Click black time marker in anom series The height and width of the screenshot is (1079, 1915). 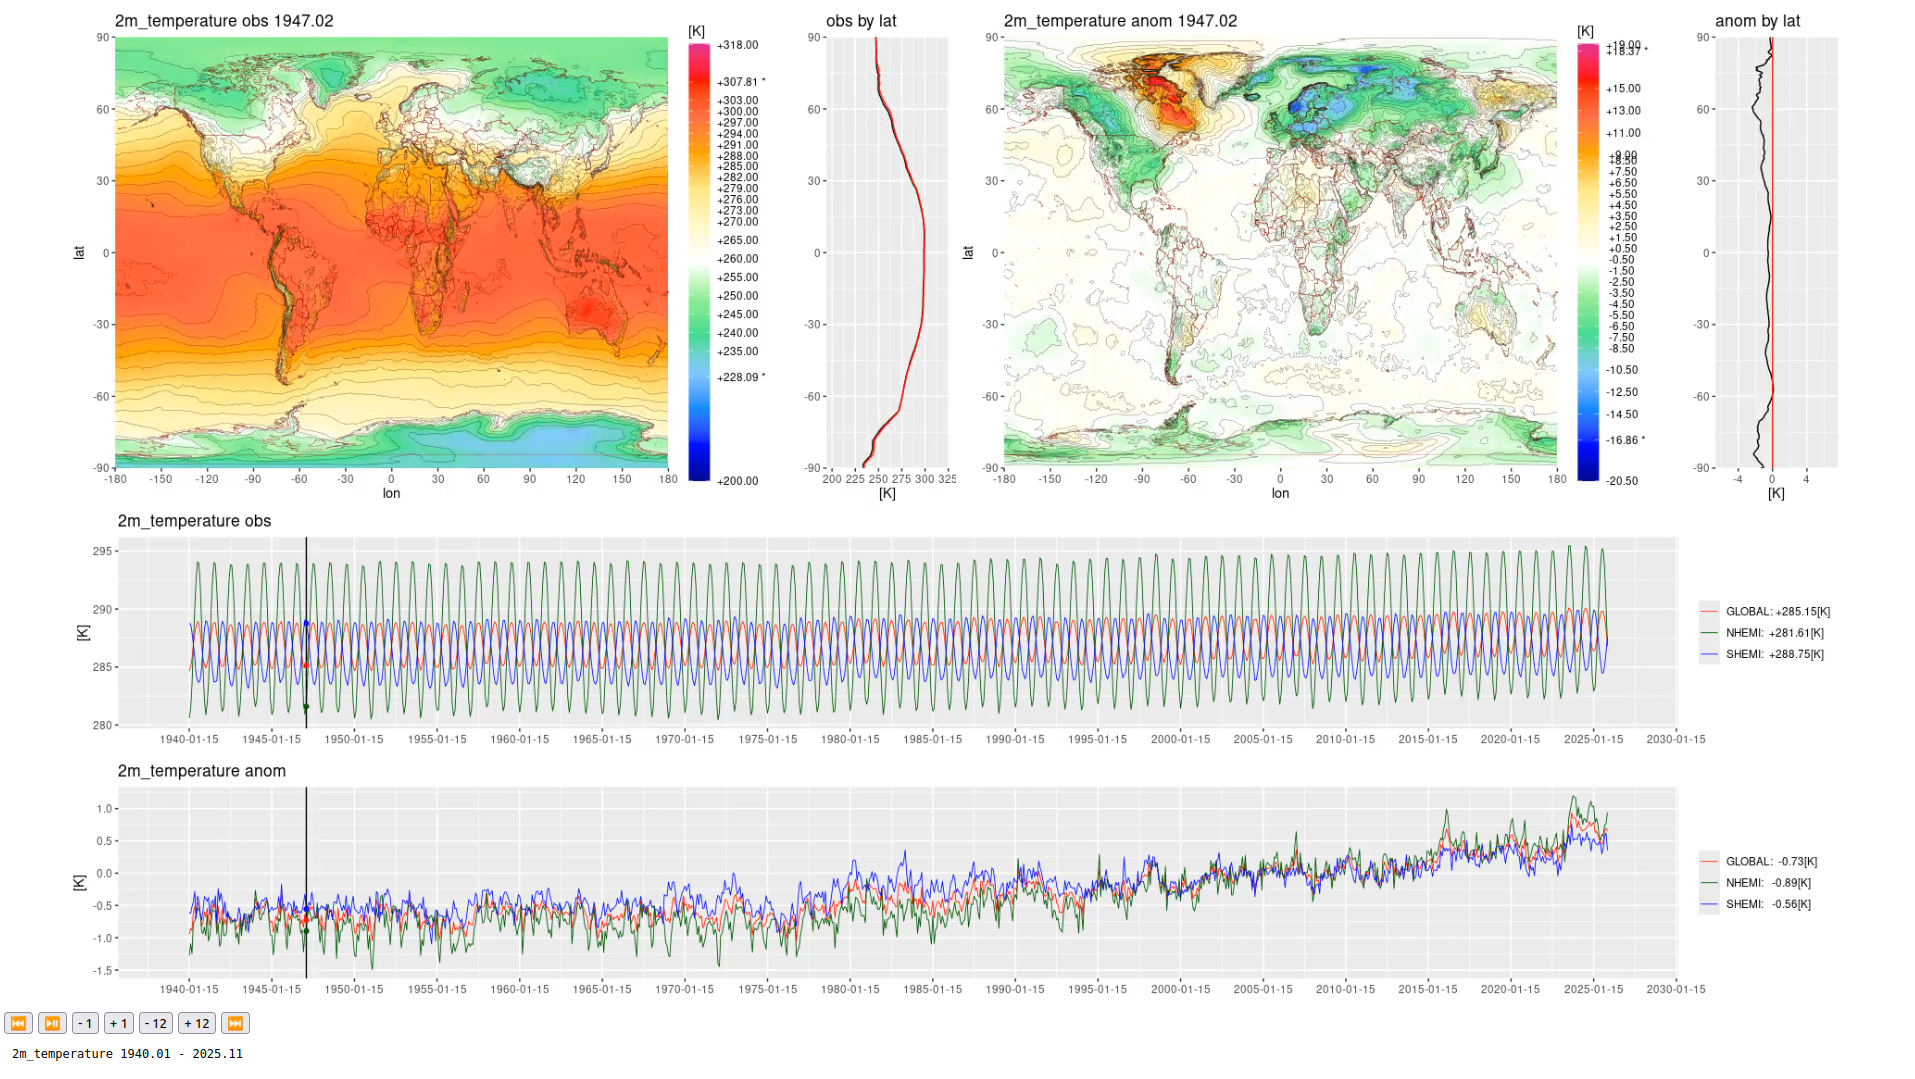pyautogui.click(x=306, y=850)
